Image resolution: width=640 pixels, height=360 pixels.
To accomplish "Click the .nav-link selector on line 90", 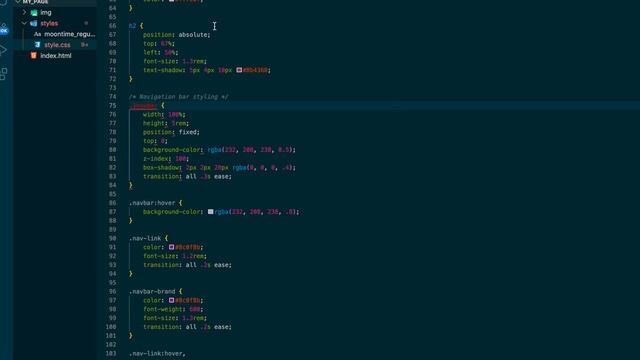I will click(145, 238).
